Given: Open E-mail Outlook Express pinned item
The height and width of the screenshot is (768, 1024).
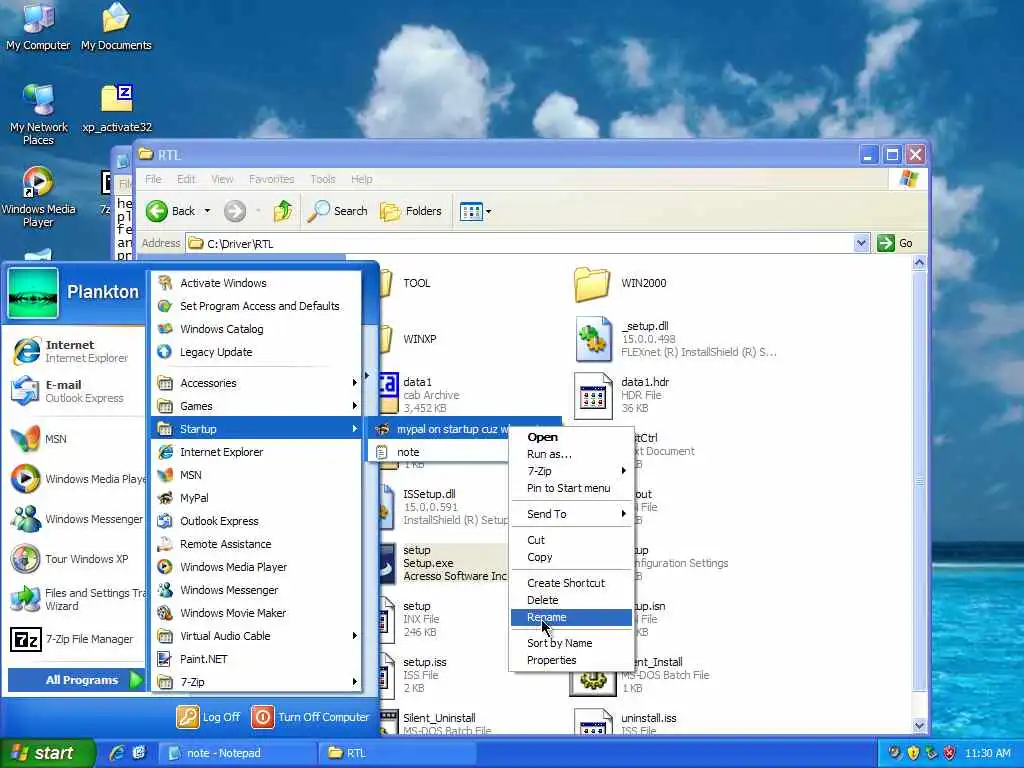Looking at the screenshot, I should [75, 391].
